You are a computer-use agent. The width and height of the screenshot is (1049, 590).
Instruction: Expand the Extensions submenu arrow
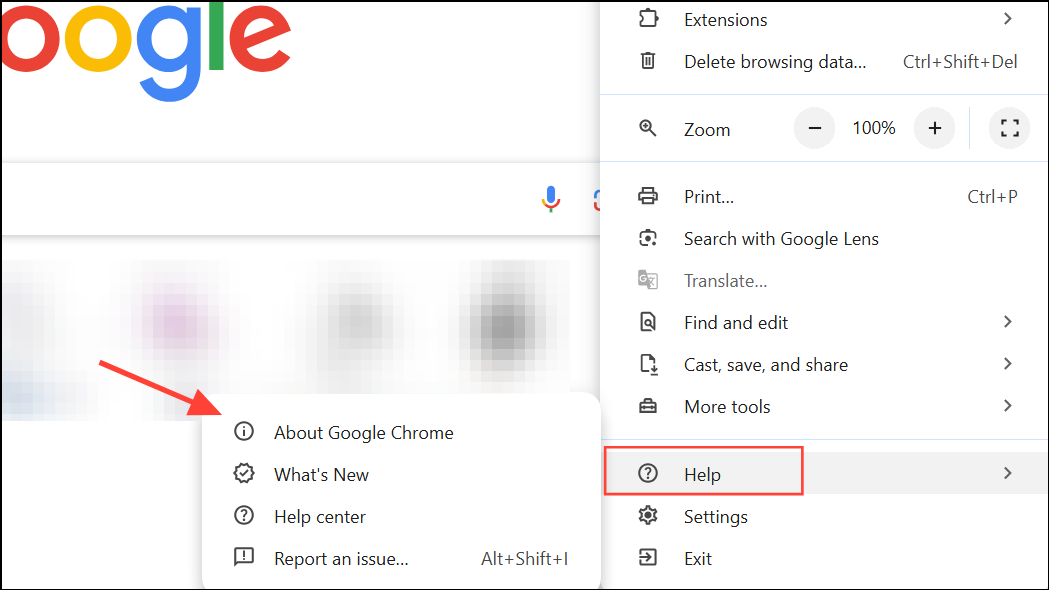point(1008,19)
